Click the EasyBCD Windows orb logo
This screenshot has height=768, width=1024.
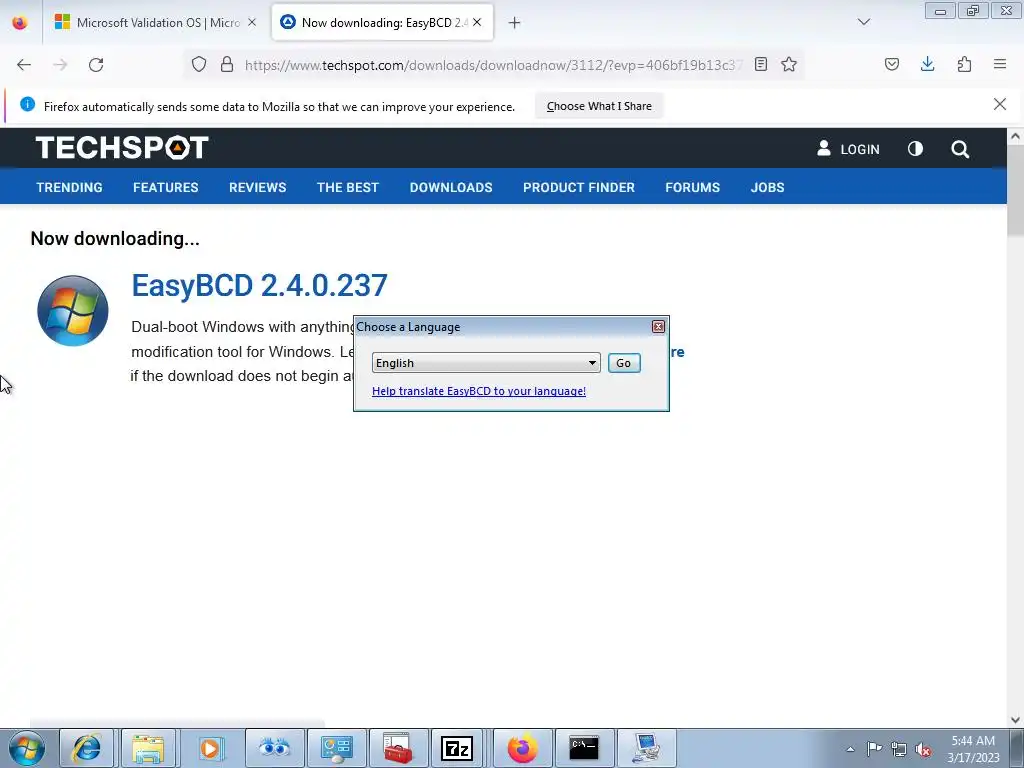pyautogui.click(x=72, y=310)
